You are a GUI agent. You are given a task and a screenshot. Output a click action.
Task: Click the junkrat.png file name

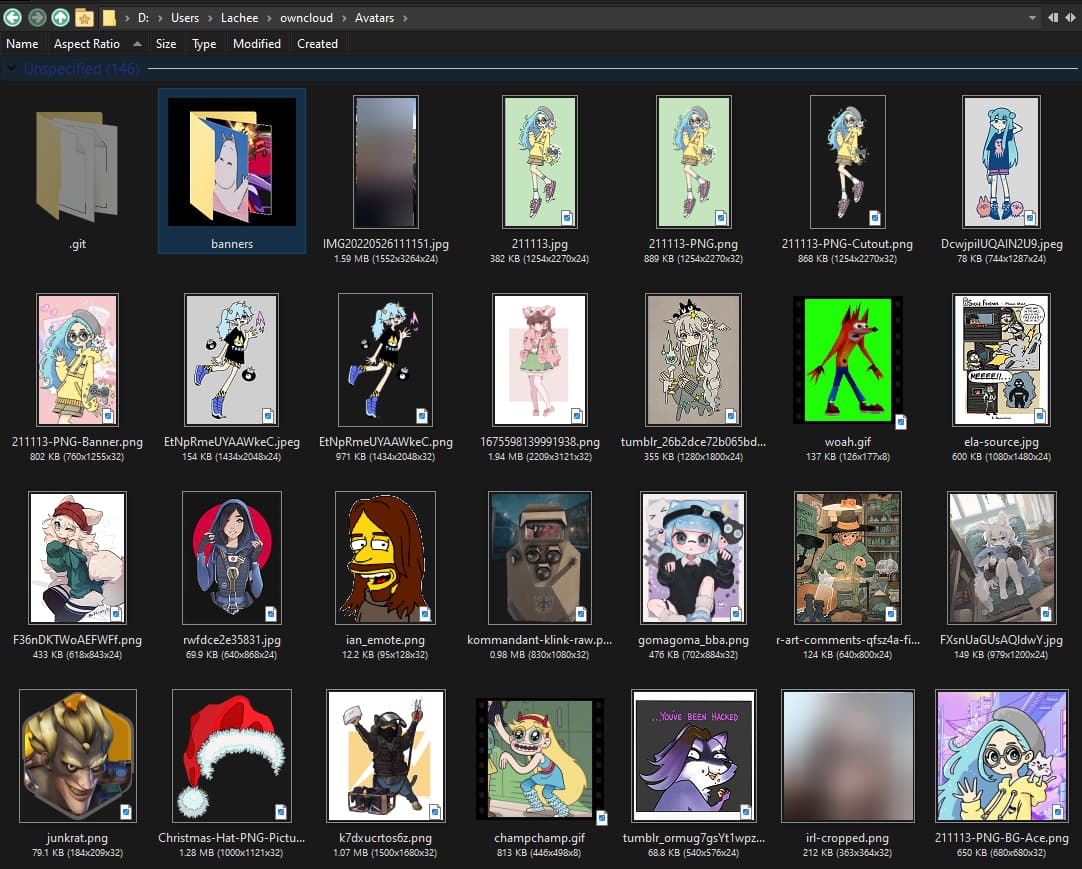click(x=77, y=838)
